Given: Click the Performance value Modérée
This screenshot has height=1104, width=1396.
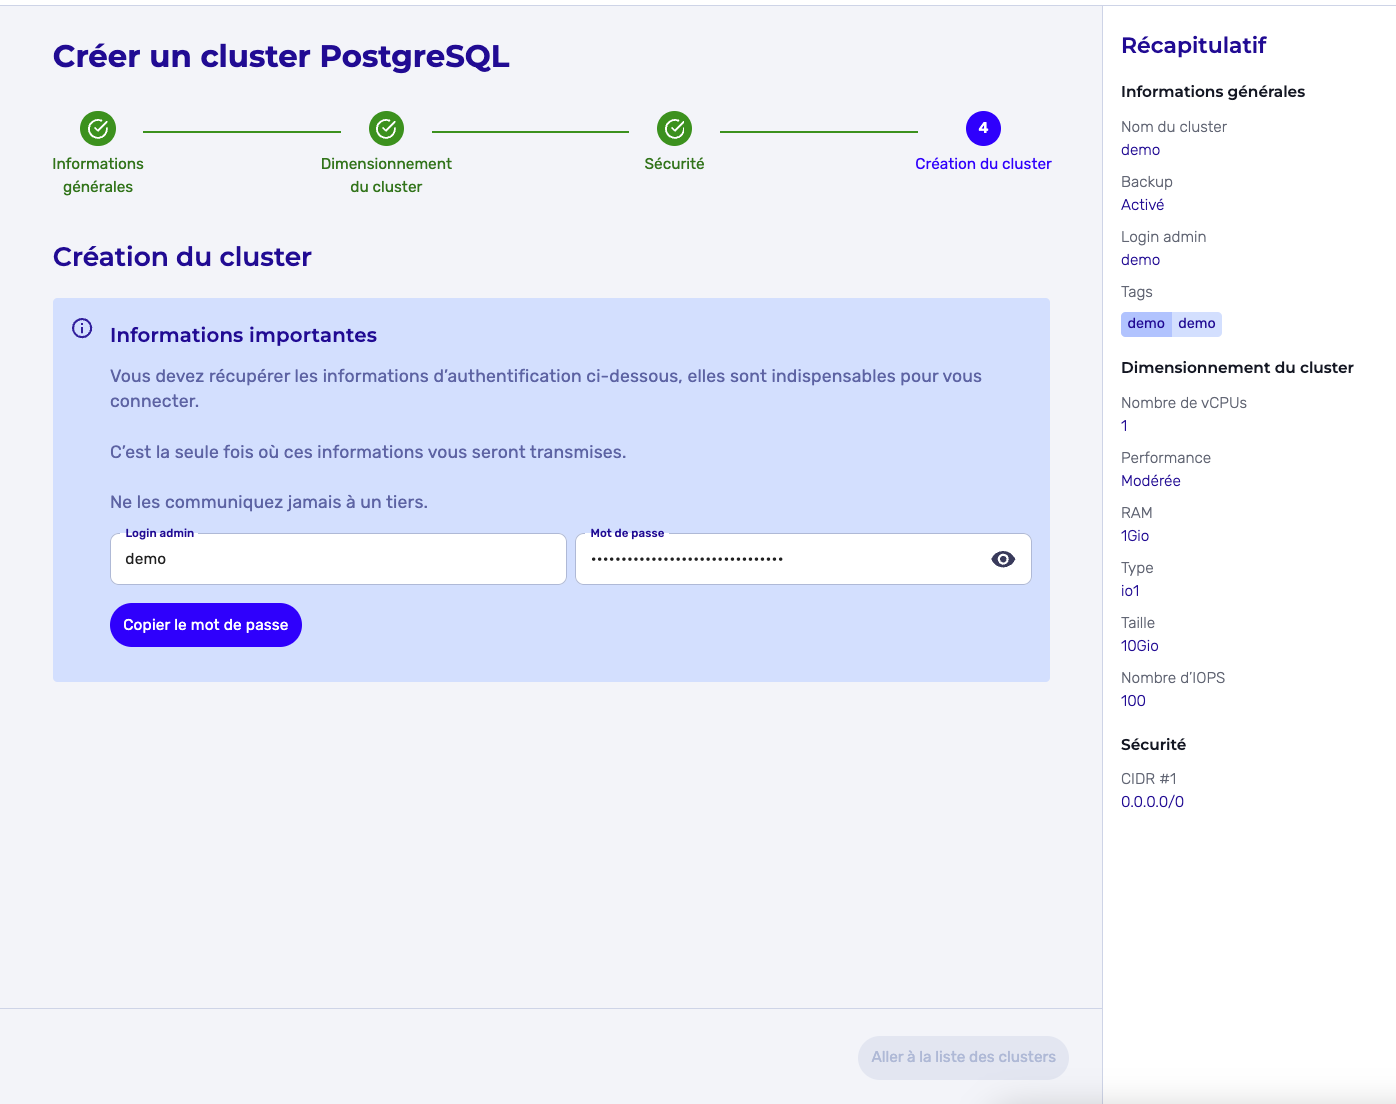Looking at the screenshot, I should coord(1151,481).
